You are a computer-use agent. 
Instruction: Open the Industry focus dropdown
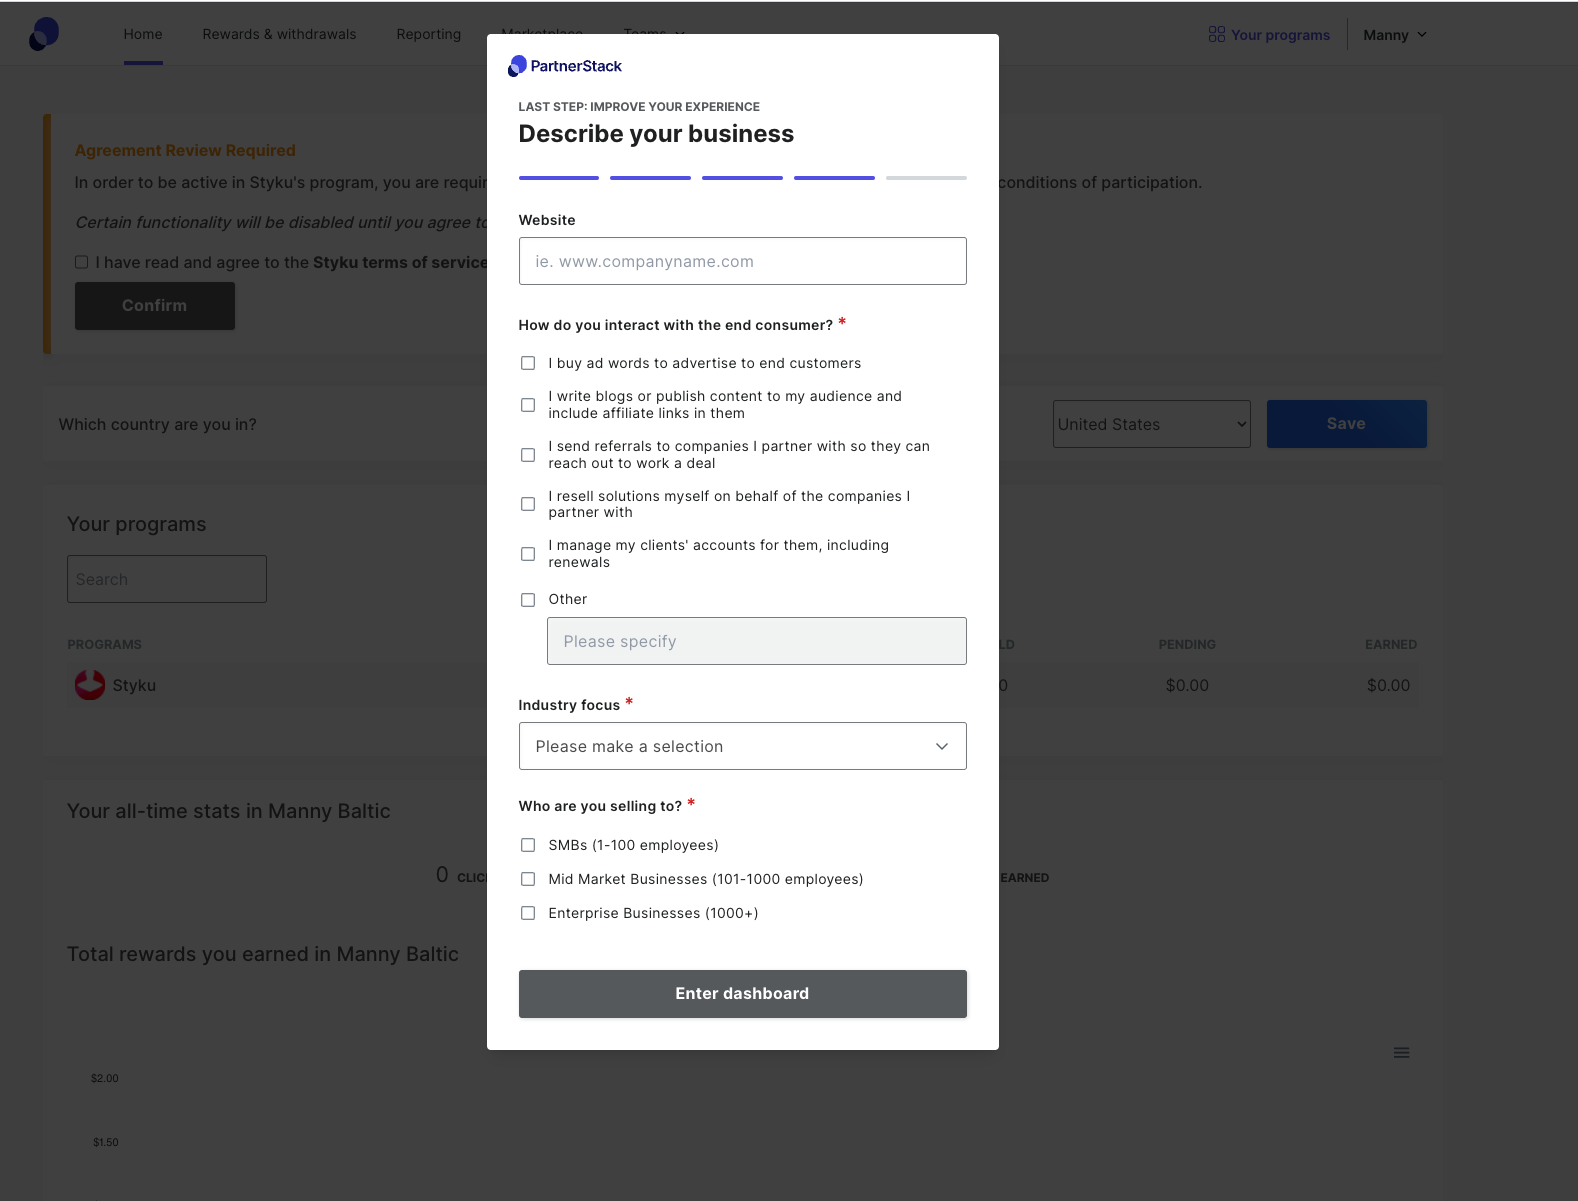[742, 746]
